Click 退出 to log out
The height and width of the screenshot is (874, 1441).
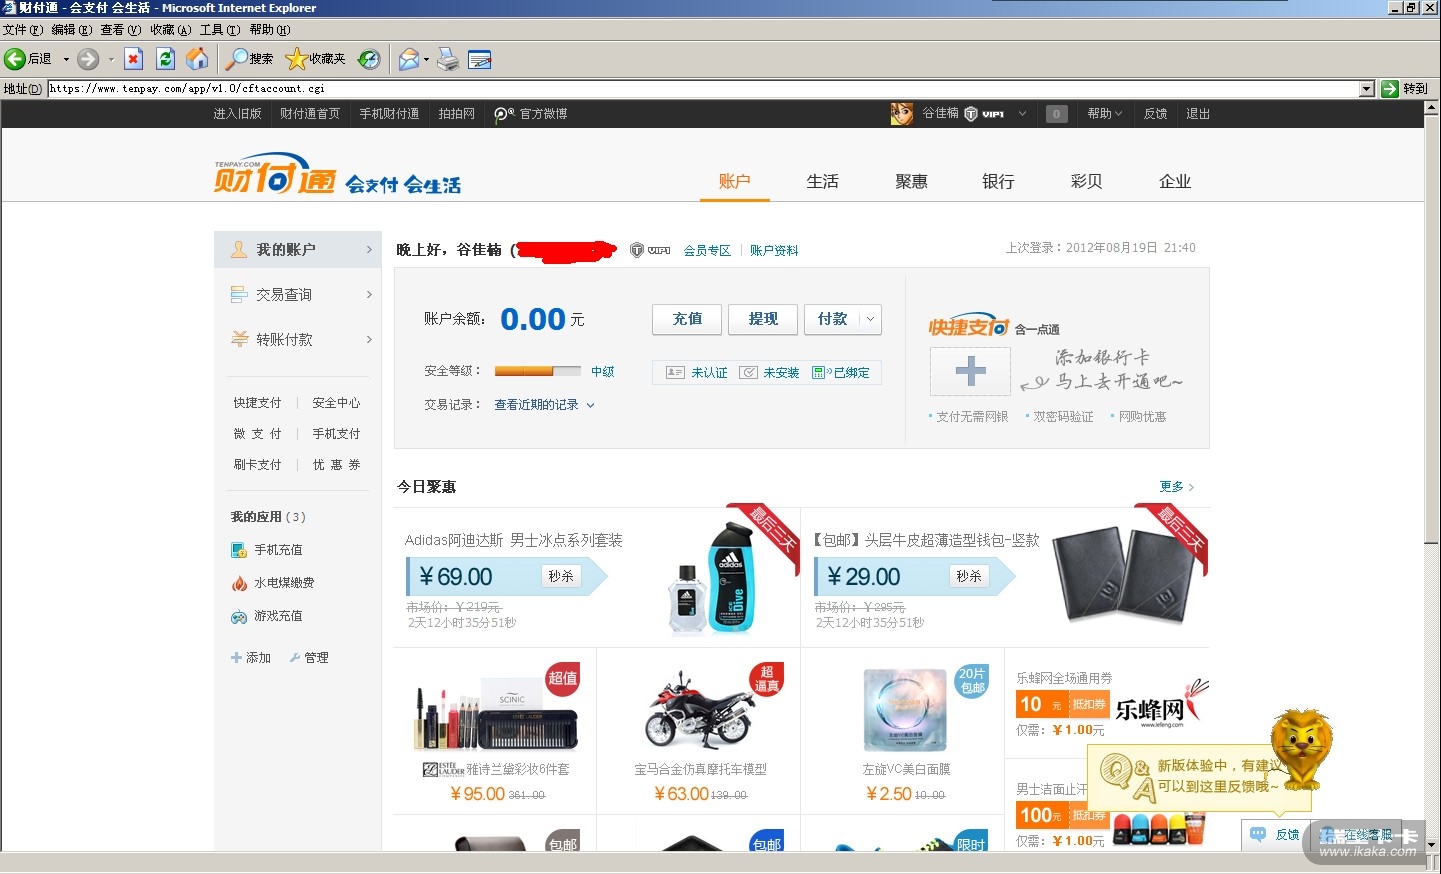(1198, 114)
